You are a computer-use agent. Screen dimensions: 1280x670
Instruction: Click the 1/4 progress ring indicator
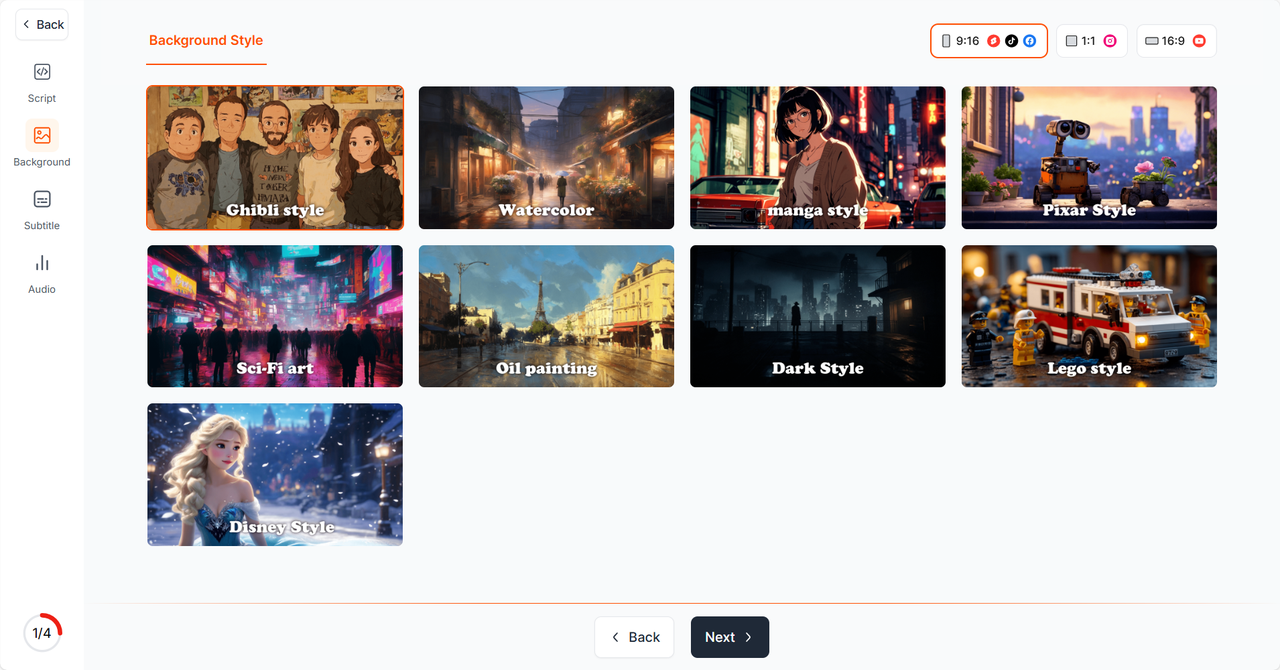42,633
